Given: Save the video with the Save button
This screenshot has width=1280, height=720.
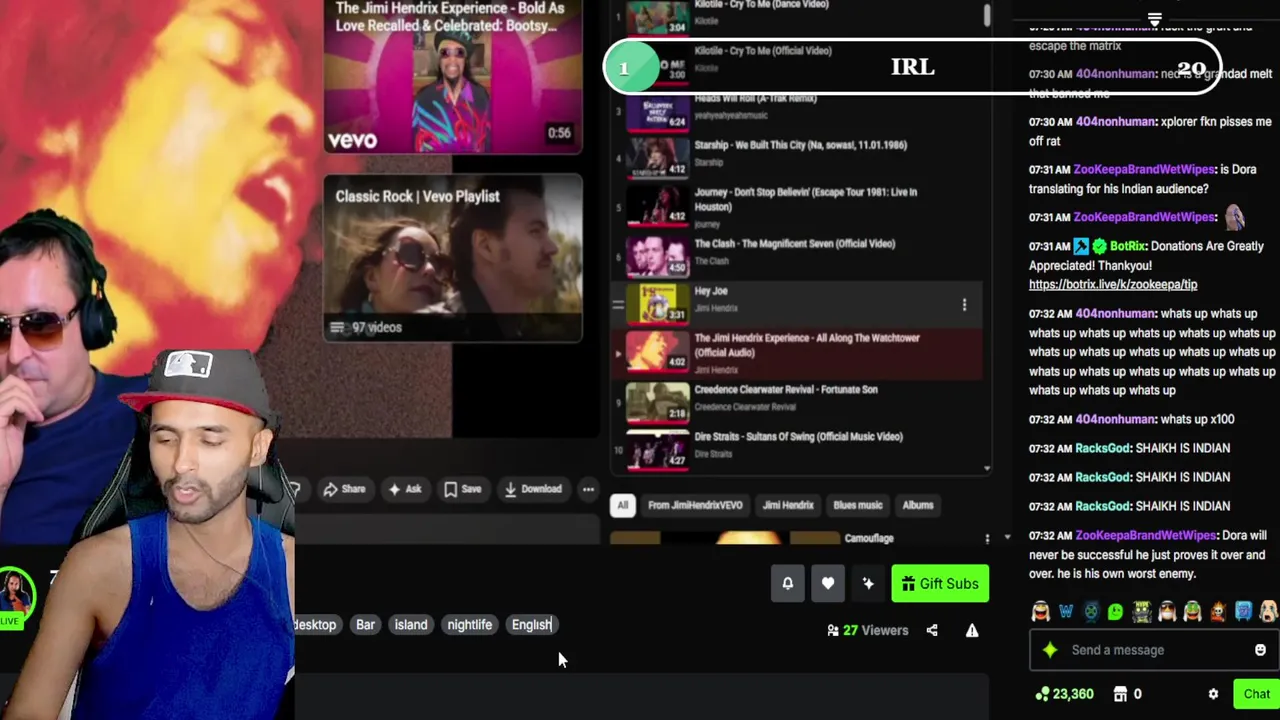Looking at the screenshot, I should 462,489.
